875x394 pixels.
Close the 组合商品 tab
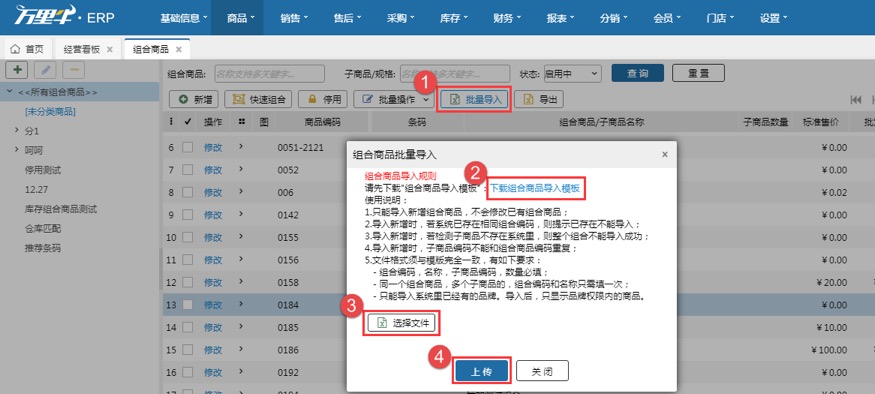(179, 49)
